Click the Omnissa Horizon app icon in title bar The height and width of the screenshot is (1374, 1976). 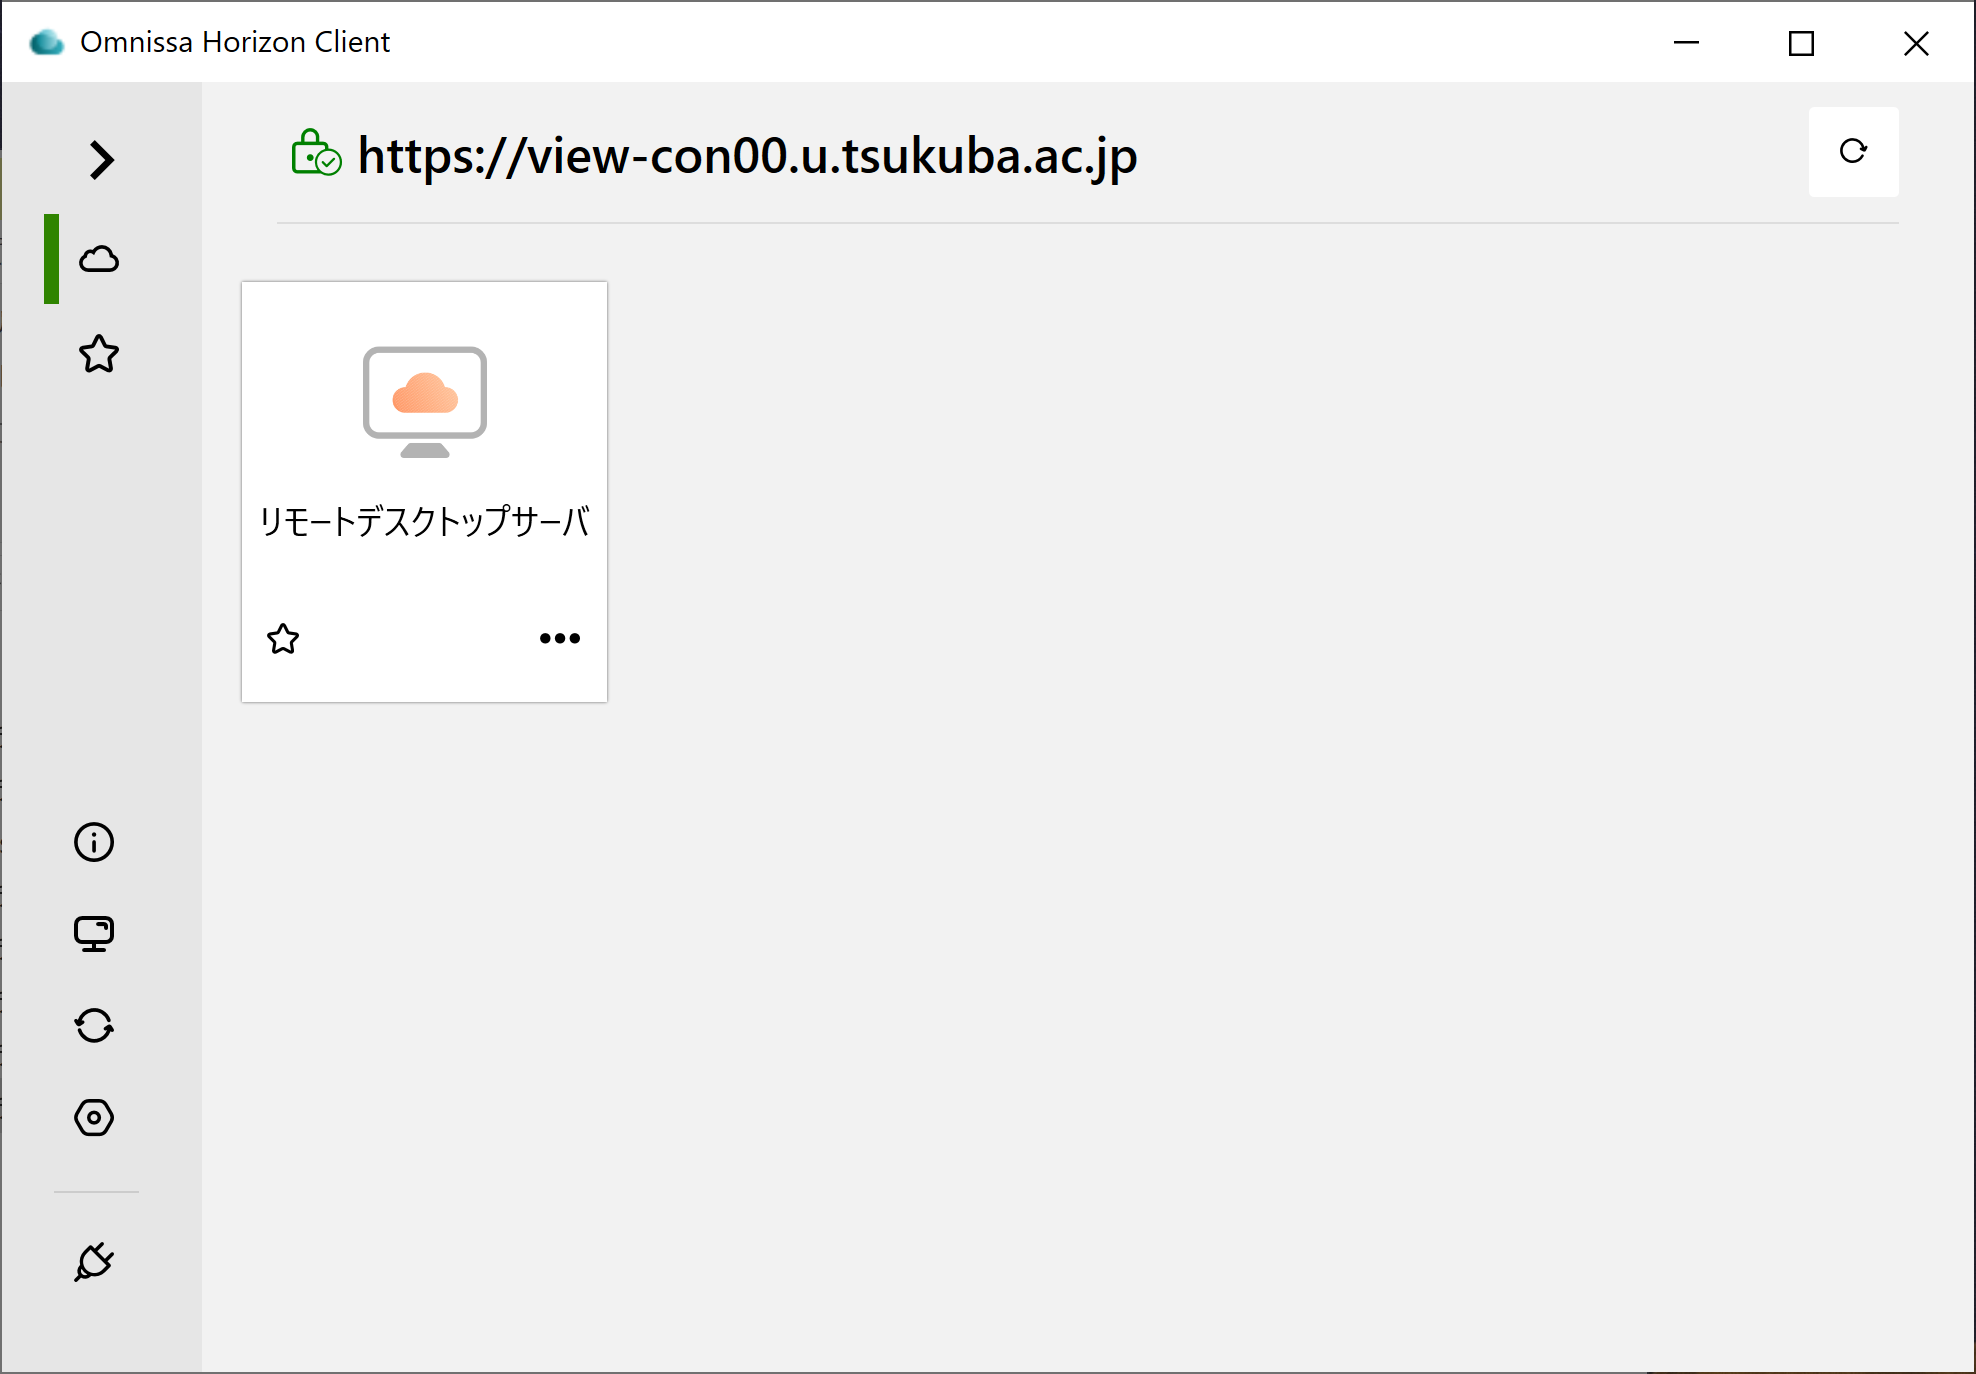pyautogui.click(x=46, y=42)
